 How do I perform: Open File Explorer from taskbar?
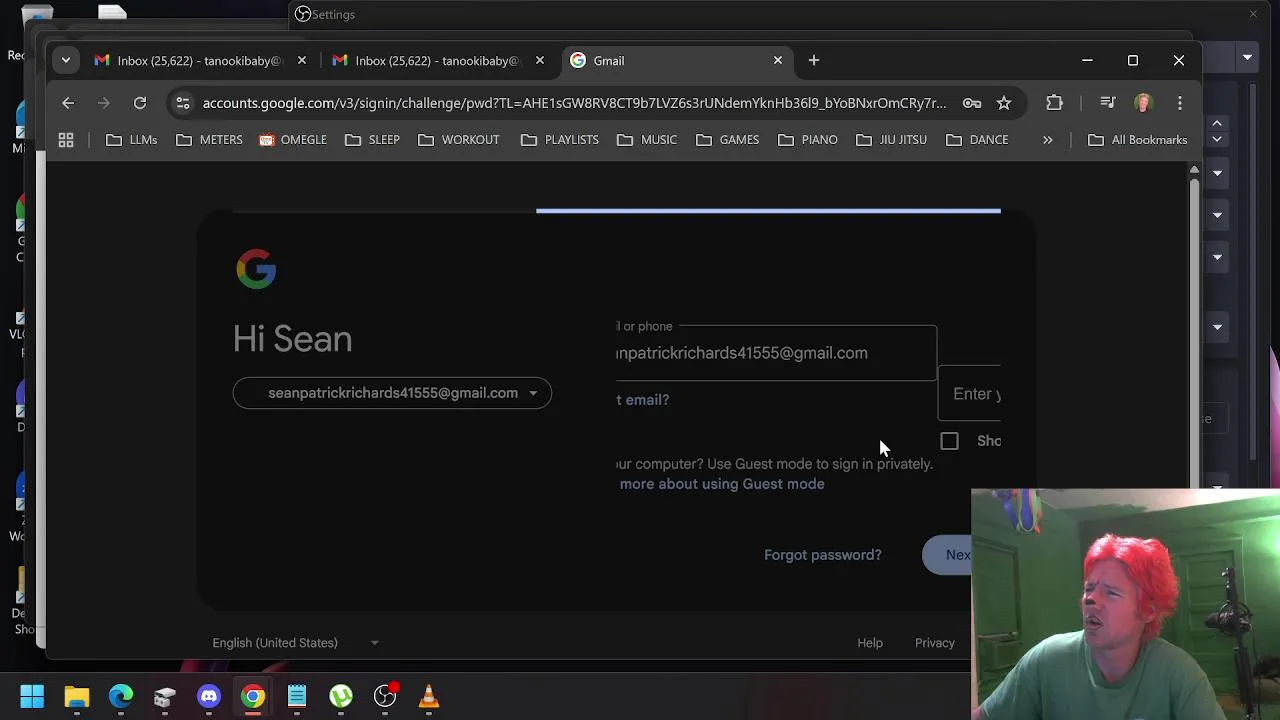tap(77, 696)
